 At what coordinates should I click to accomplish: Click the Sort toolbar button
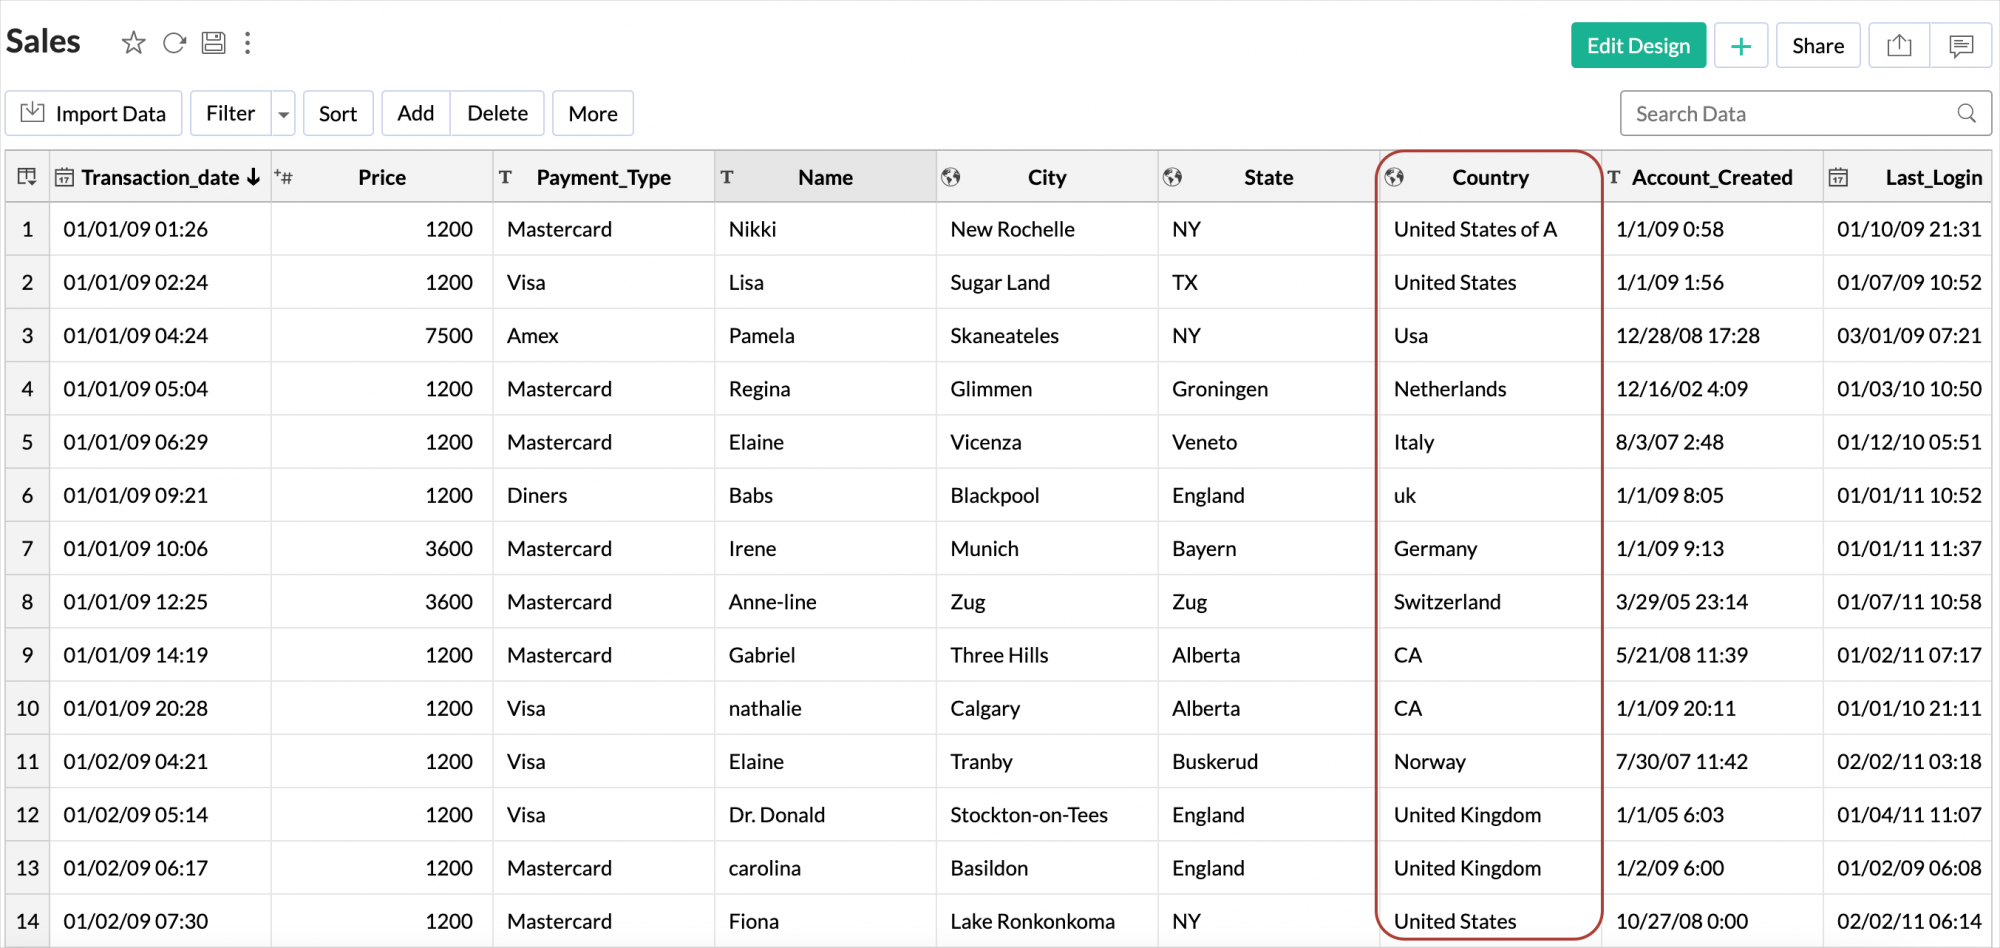click(338, 114)
